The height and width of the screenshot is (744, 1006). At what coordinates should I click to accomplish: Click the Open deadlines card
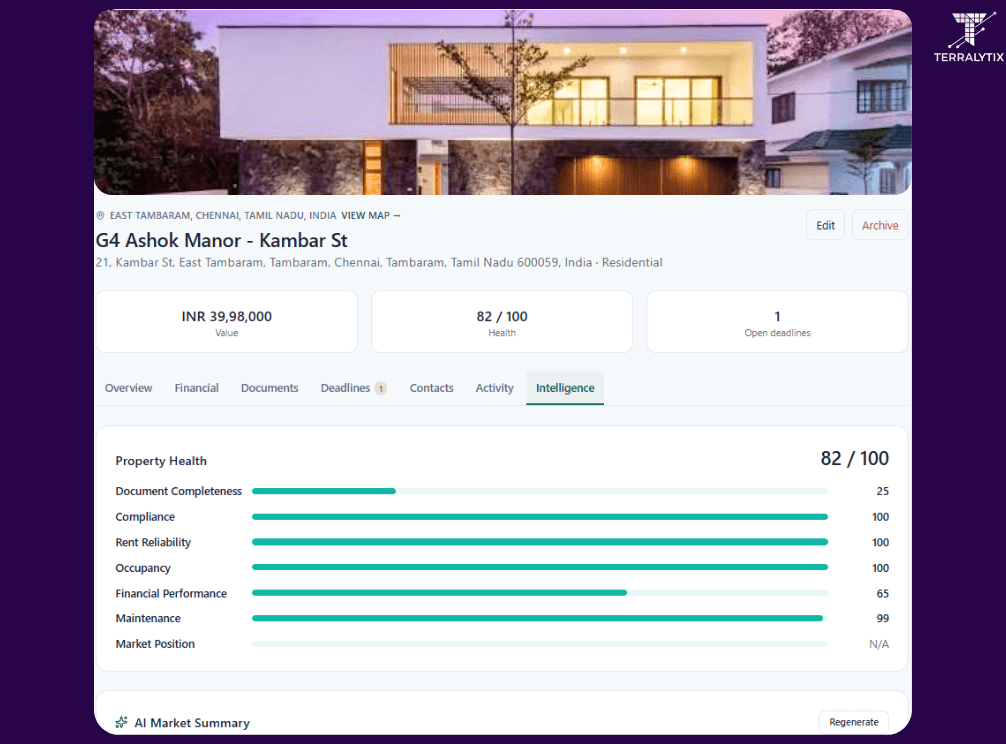tap(777, 322)
